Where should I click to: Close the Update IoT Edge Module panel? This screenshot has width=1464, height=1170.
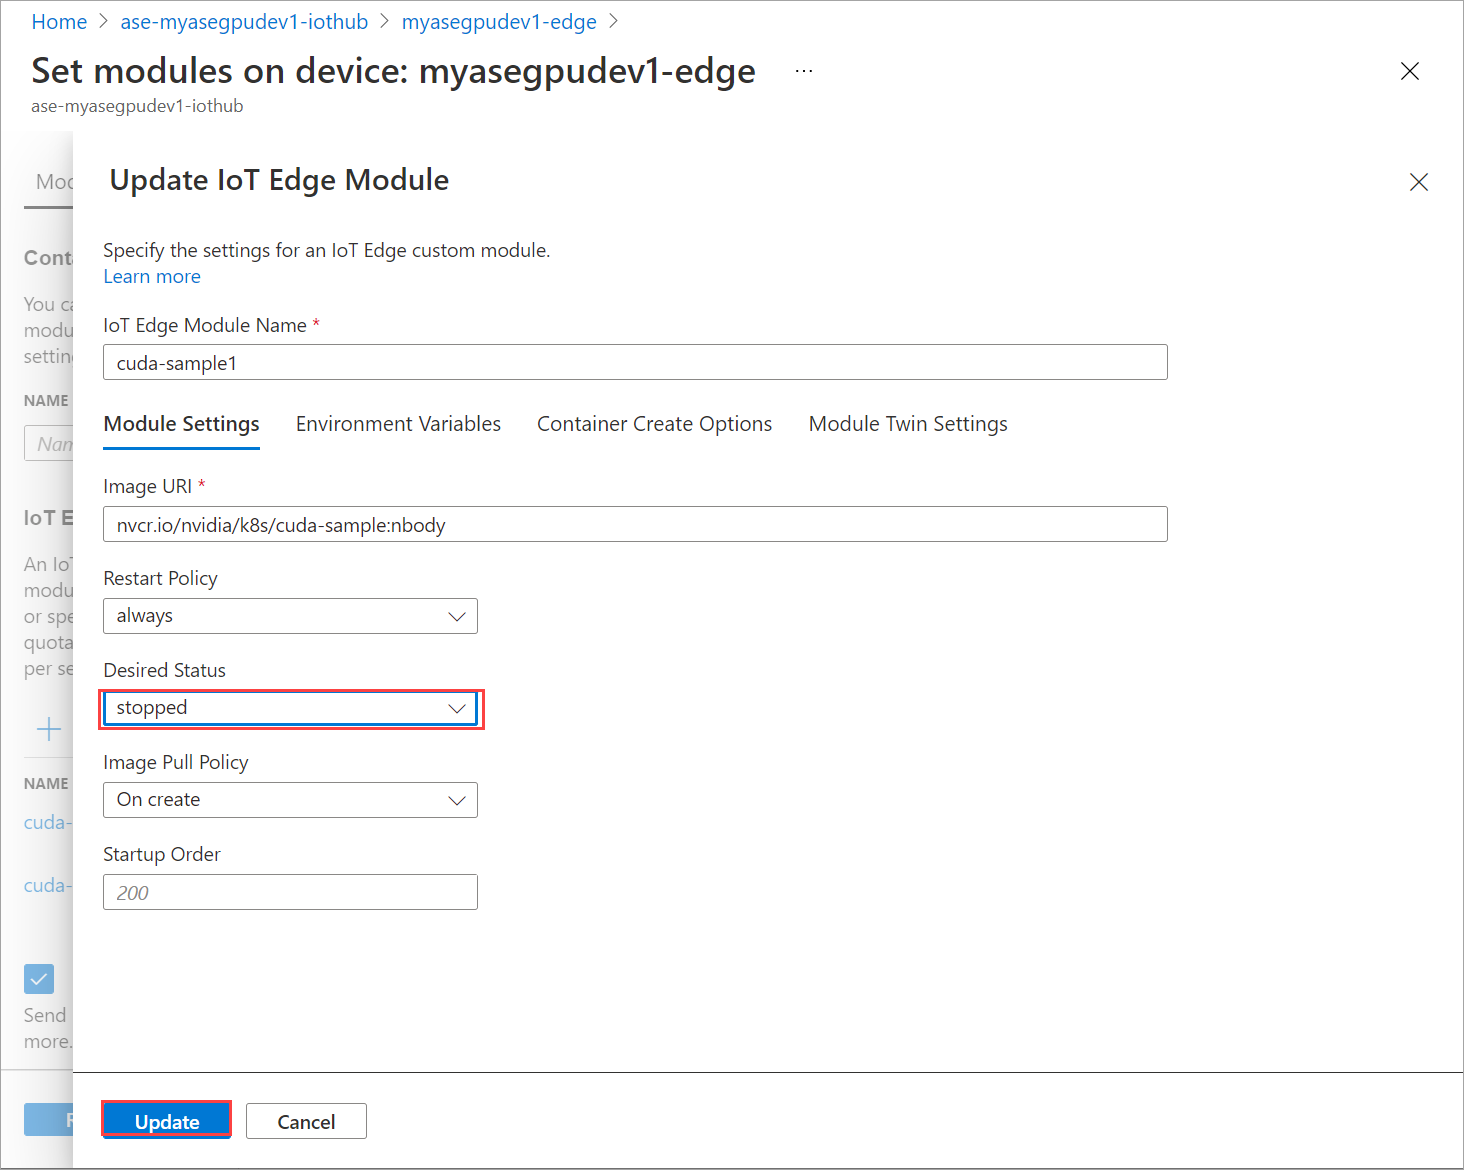[x=1419, y=182]
